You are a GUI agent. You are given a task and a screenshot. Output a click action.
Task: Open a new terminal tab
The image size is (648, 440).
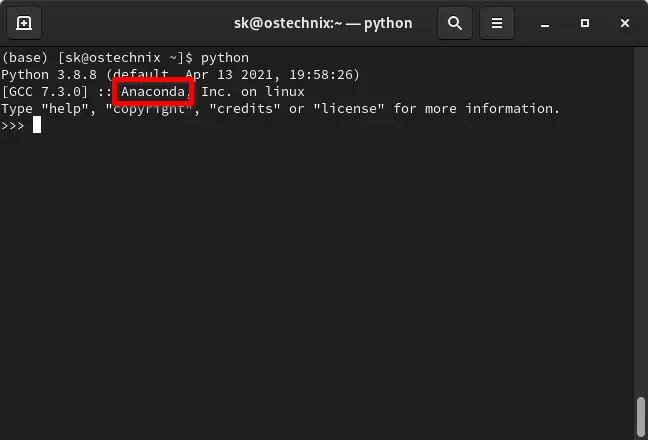[x=24, y=23]
